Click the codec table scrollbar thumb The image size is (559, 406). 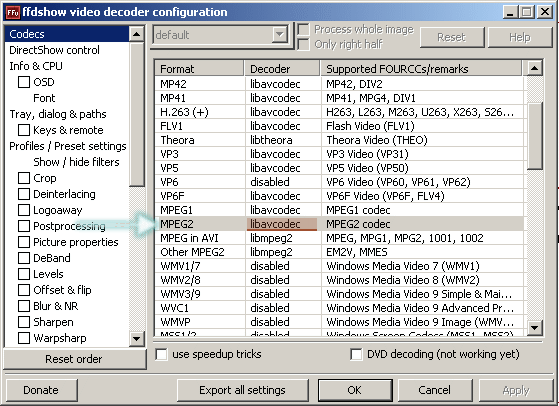[x=534, y=136]
